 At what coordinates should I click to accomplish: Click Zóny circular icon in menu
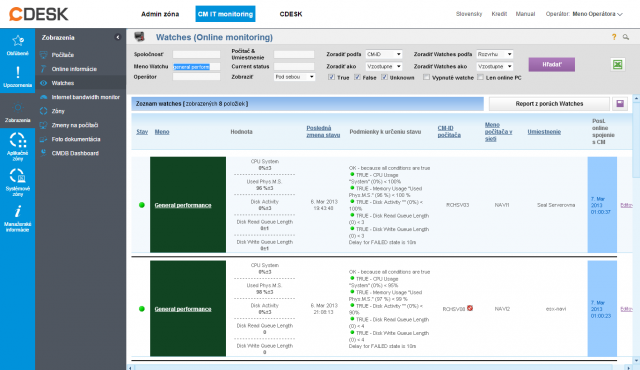coord(43,111)
